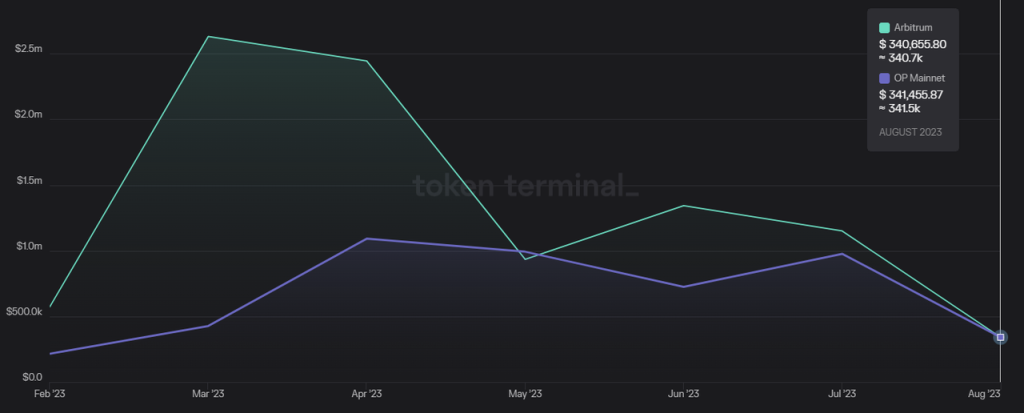
Task: Click the ≈ 341.5k approximation text
Action: (900, 108)
